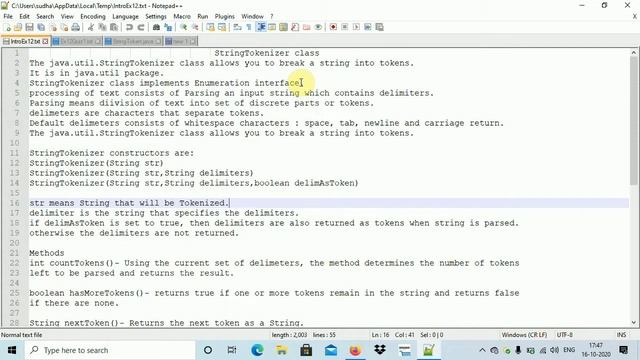Open Firefox from the taskbar
The width and height of the screenshot is (640, 360).
coord(355,350)
